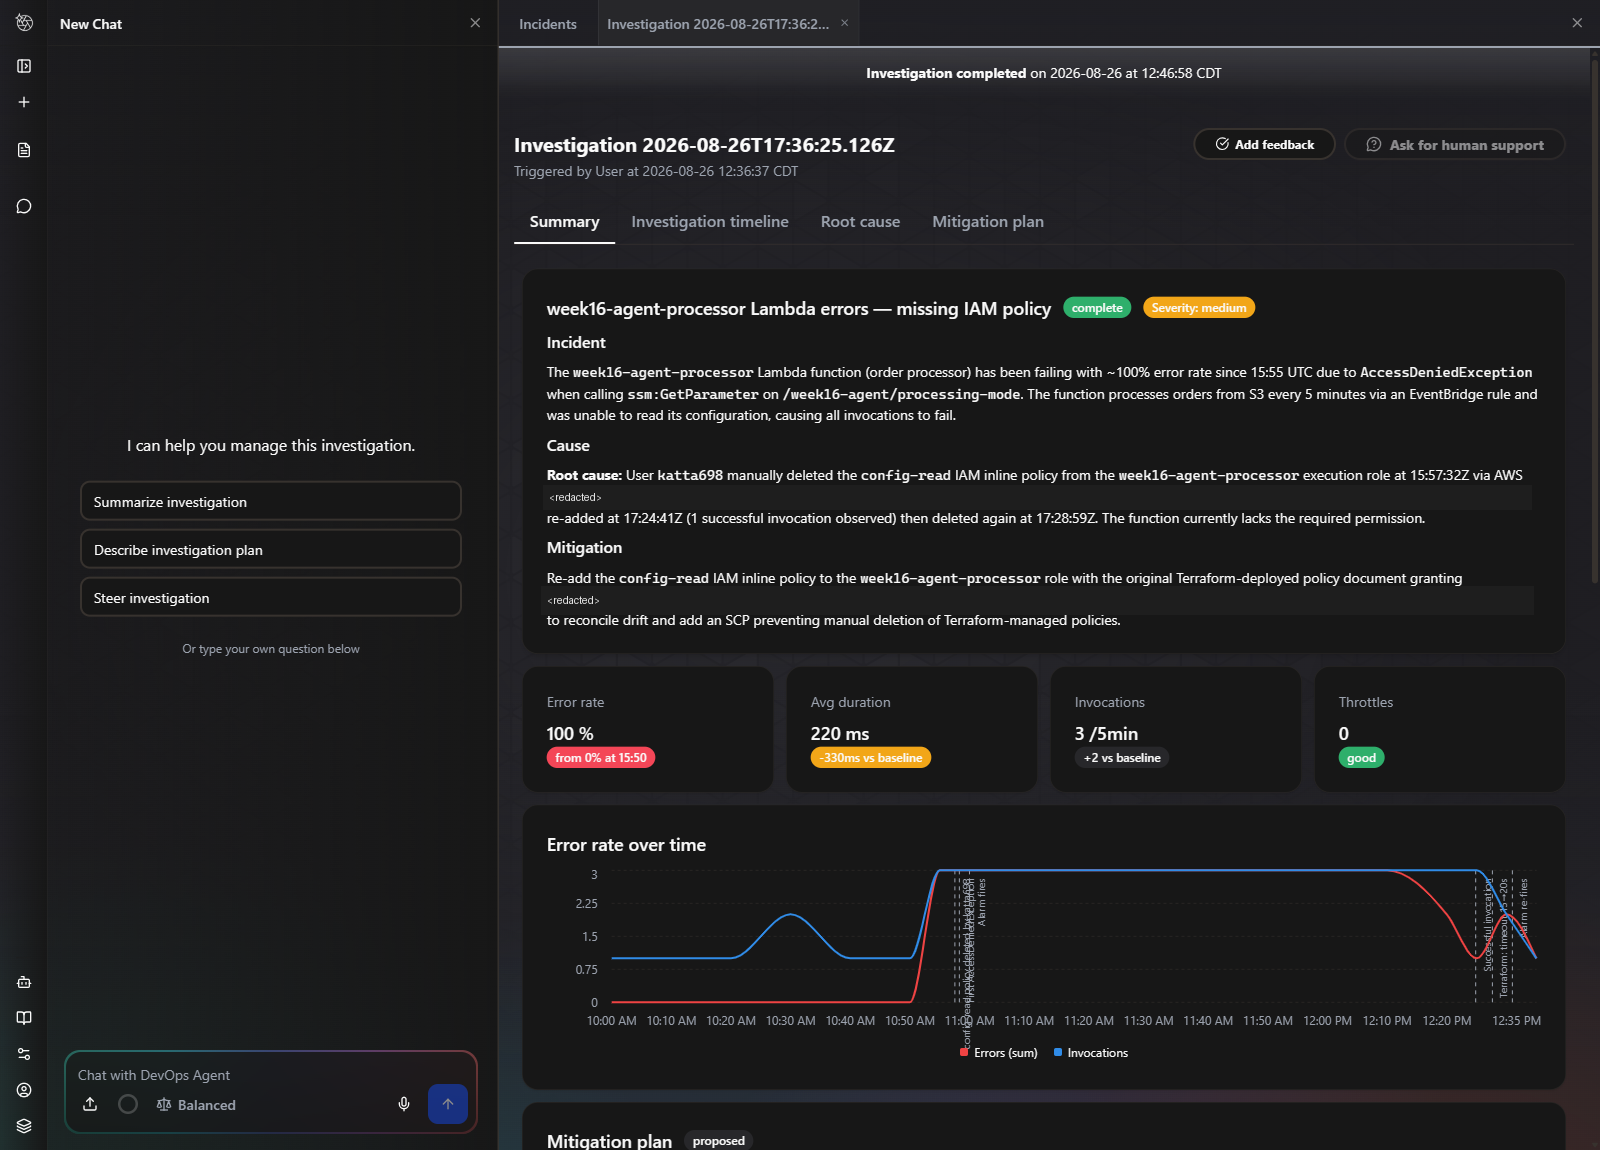Viewport: 1600px width, 1150px height.
Task: Open the document page icon in sidebar
Action: (24, 150)
